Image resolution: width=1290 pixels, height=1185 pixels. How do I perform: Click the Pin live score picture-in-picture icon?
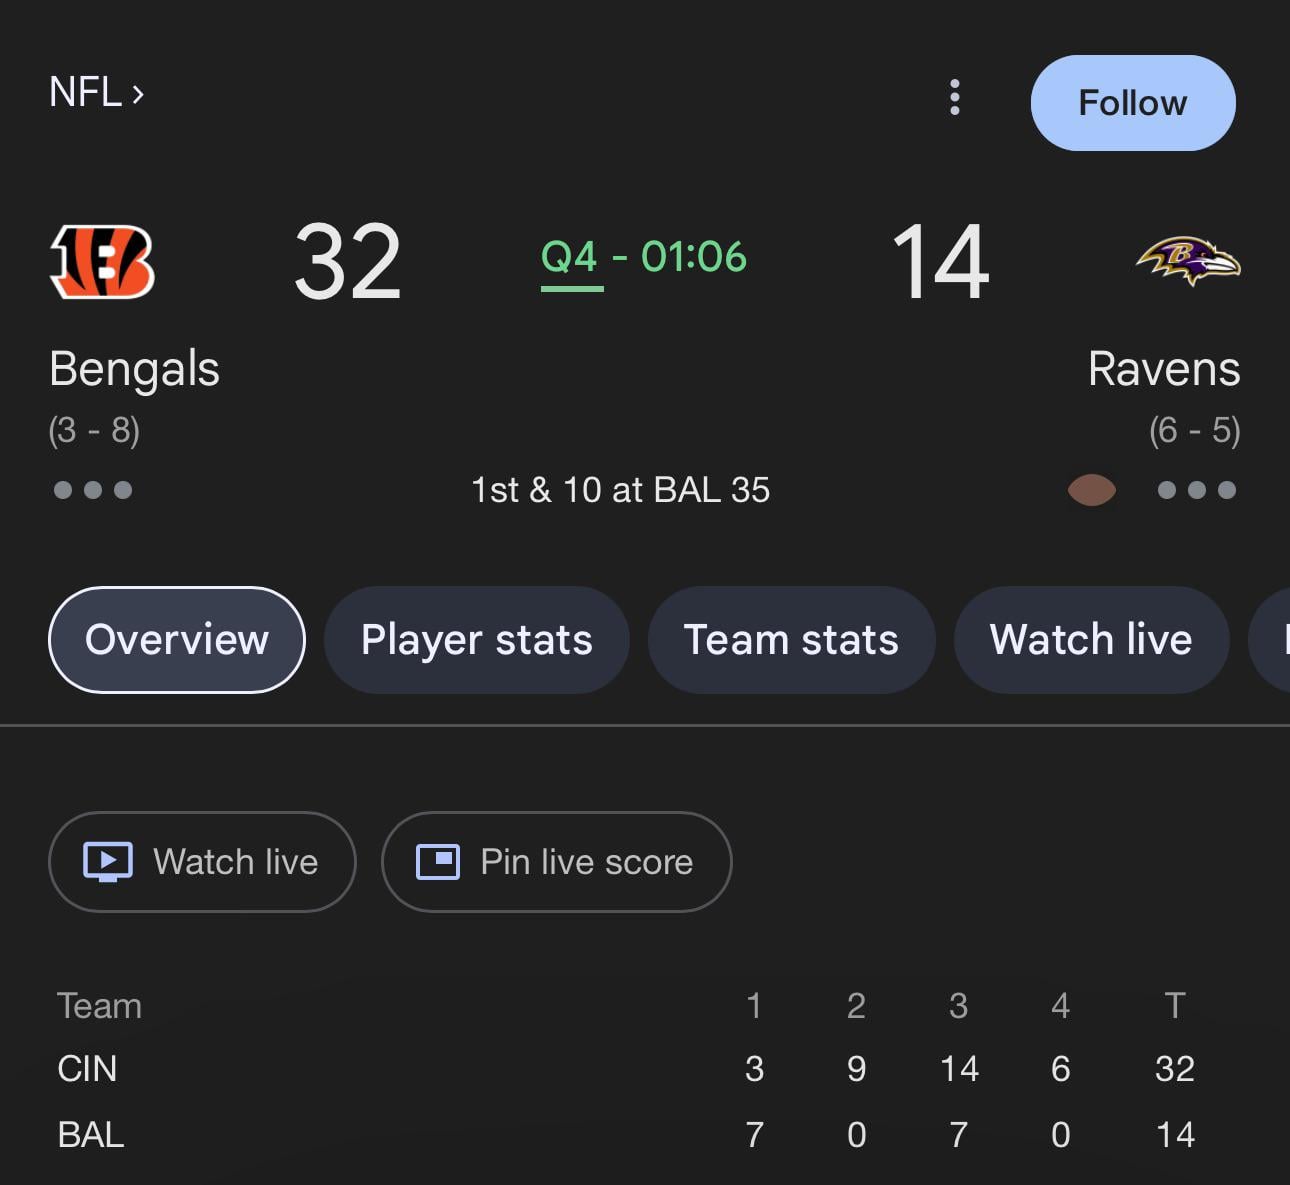(438, 862)
